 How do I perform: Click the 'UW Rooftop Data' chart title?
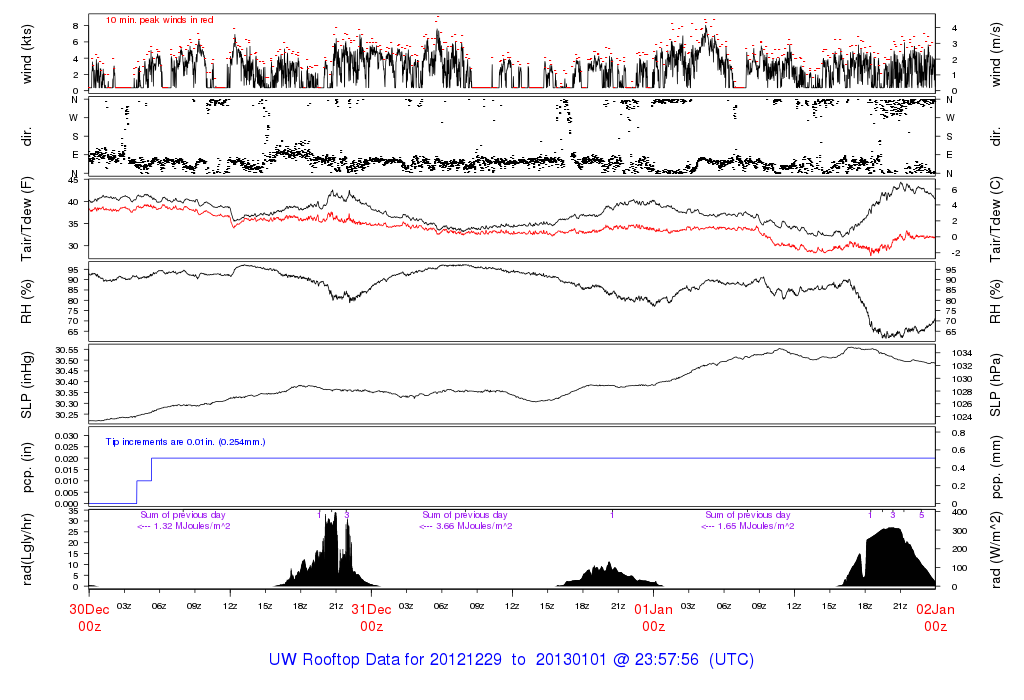click(511, 660)
